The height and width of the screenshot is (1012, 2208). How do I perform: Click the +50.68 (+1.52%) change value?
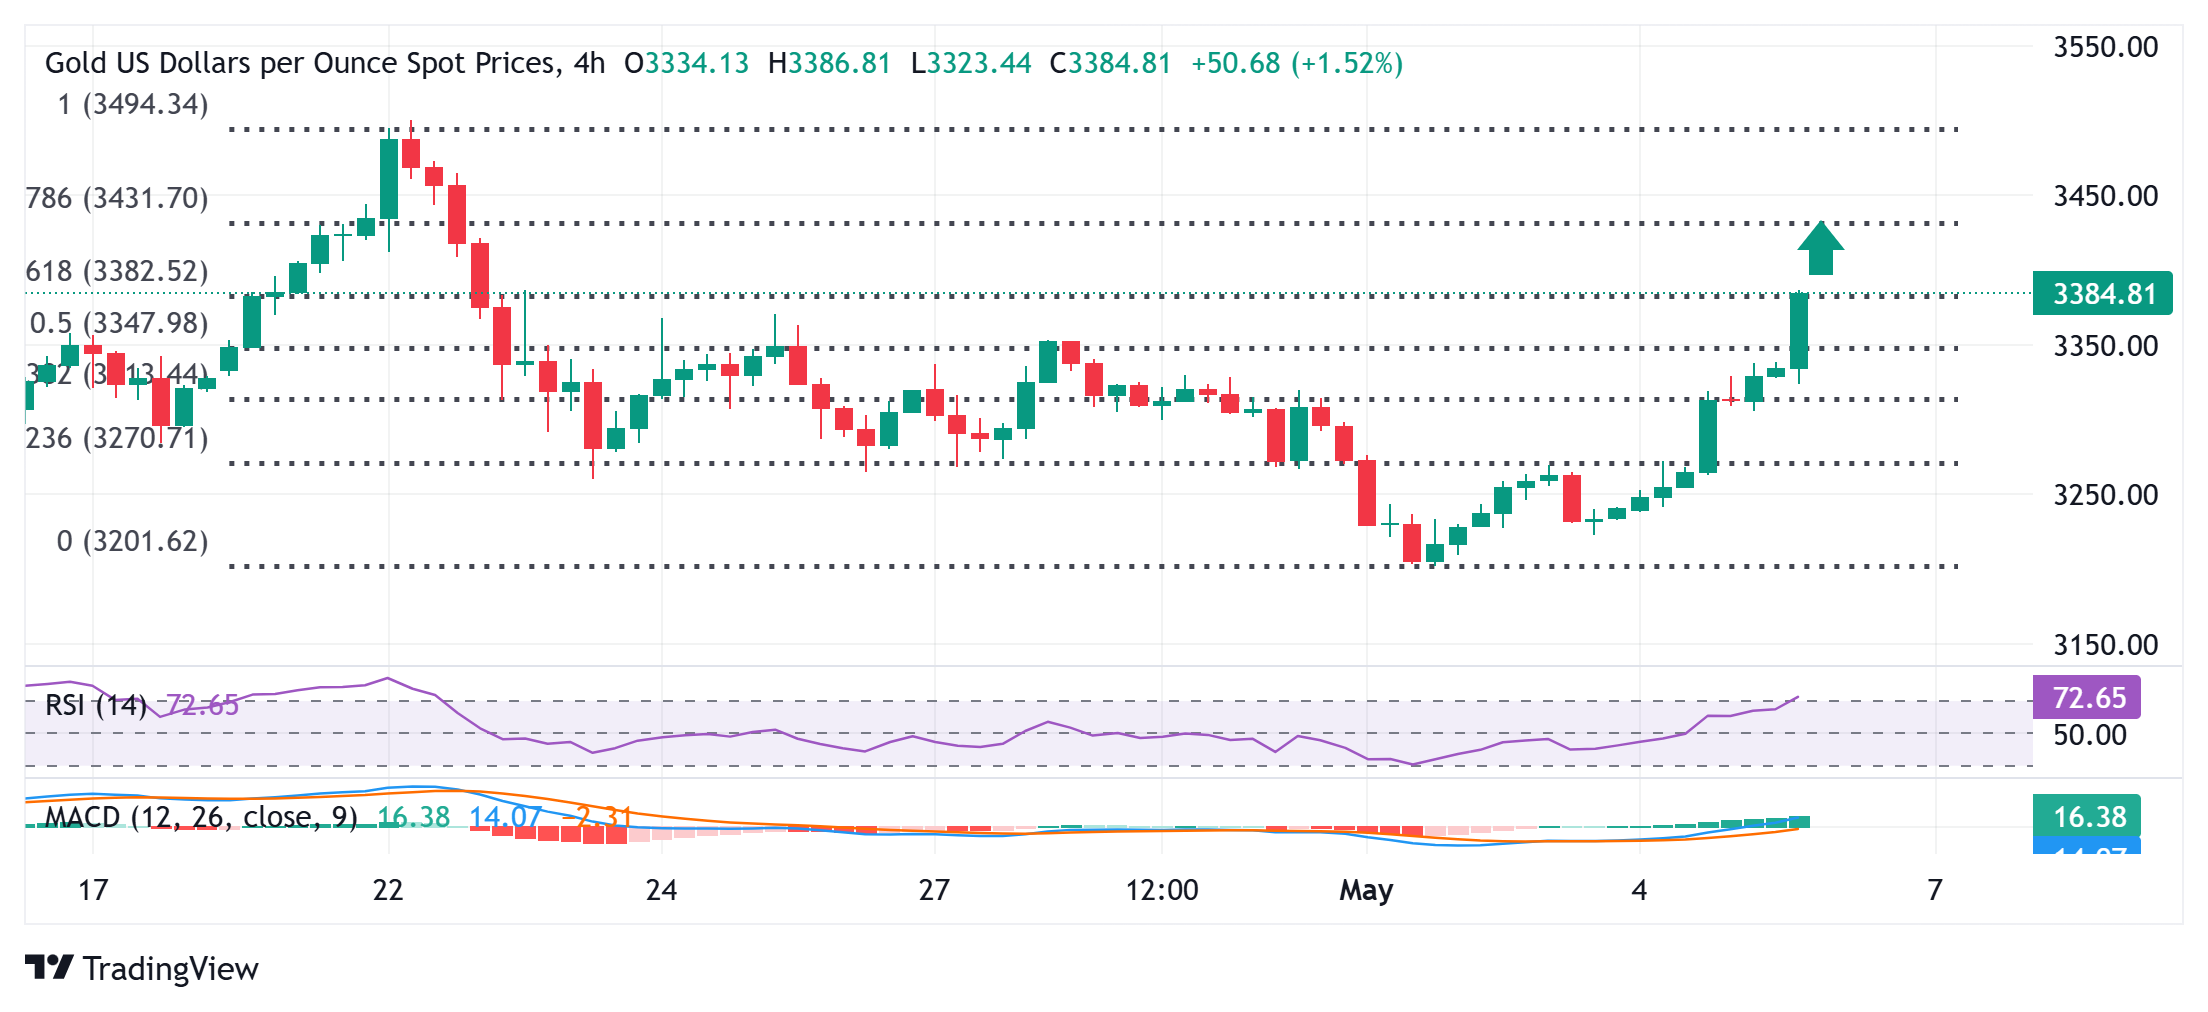coord(1297,64)
